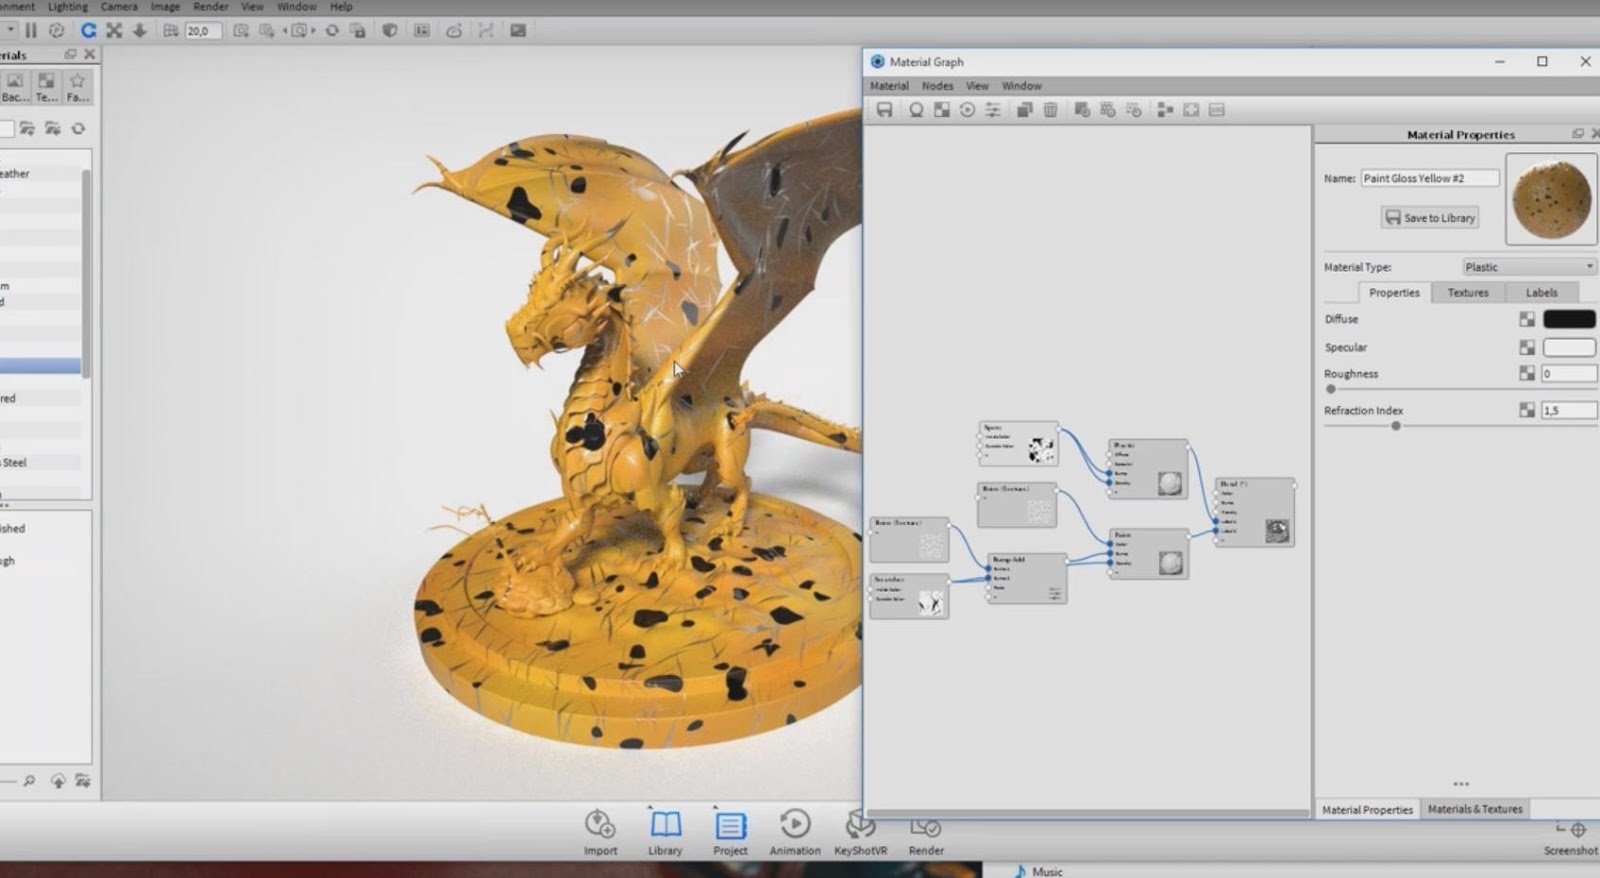Select the Scratches node in graph
The width and height of the screenshot is (1600, 878).
point(909,596)
